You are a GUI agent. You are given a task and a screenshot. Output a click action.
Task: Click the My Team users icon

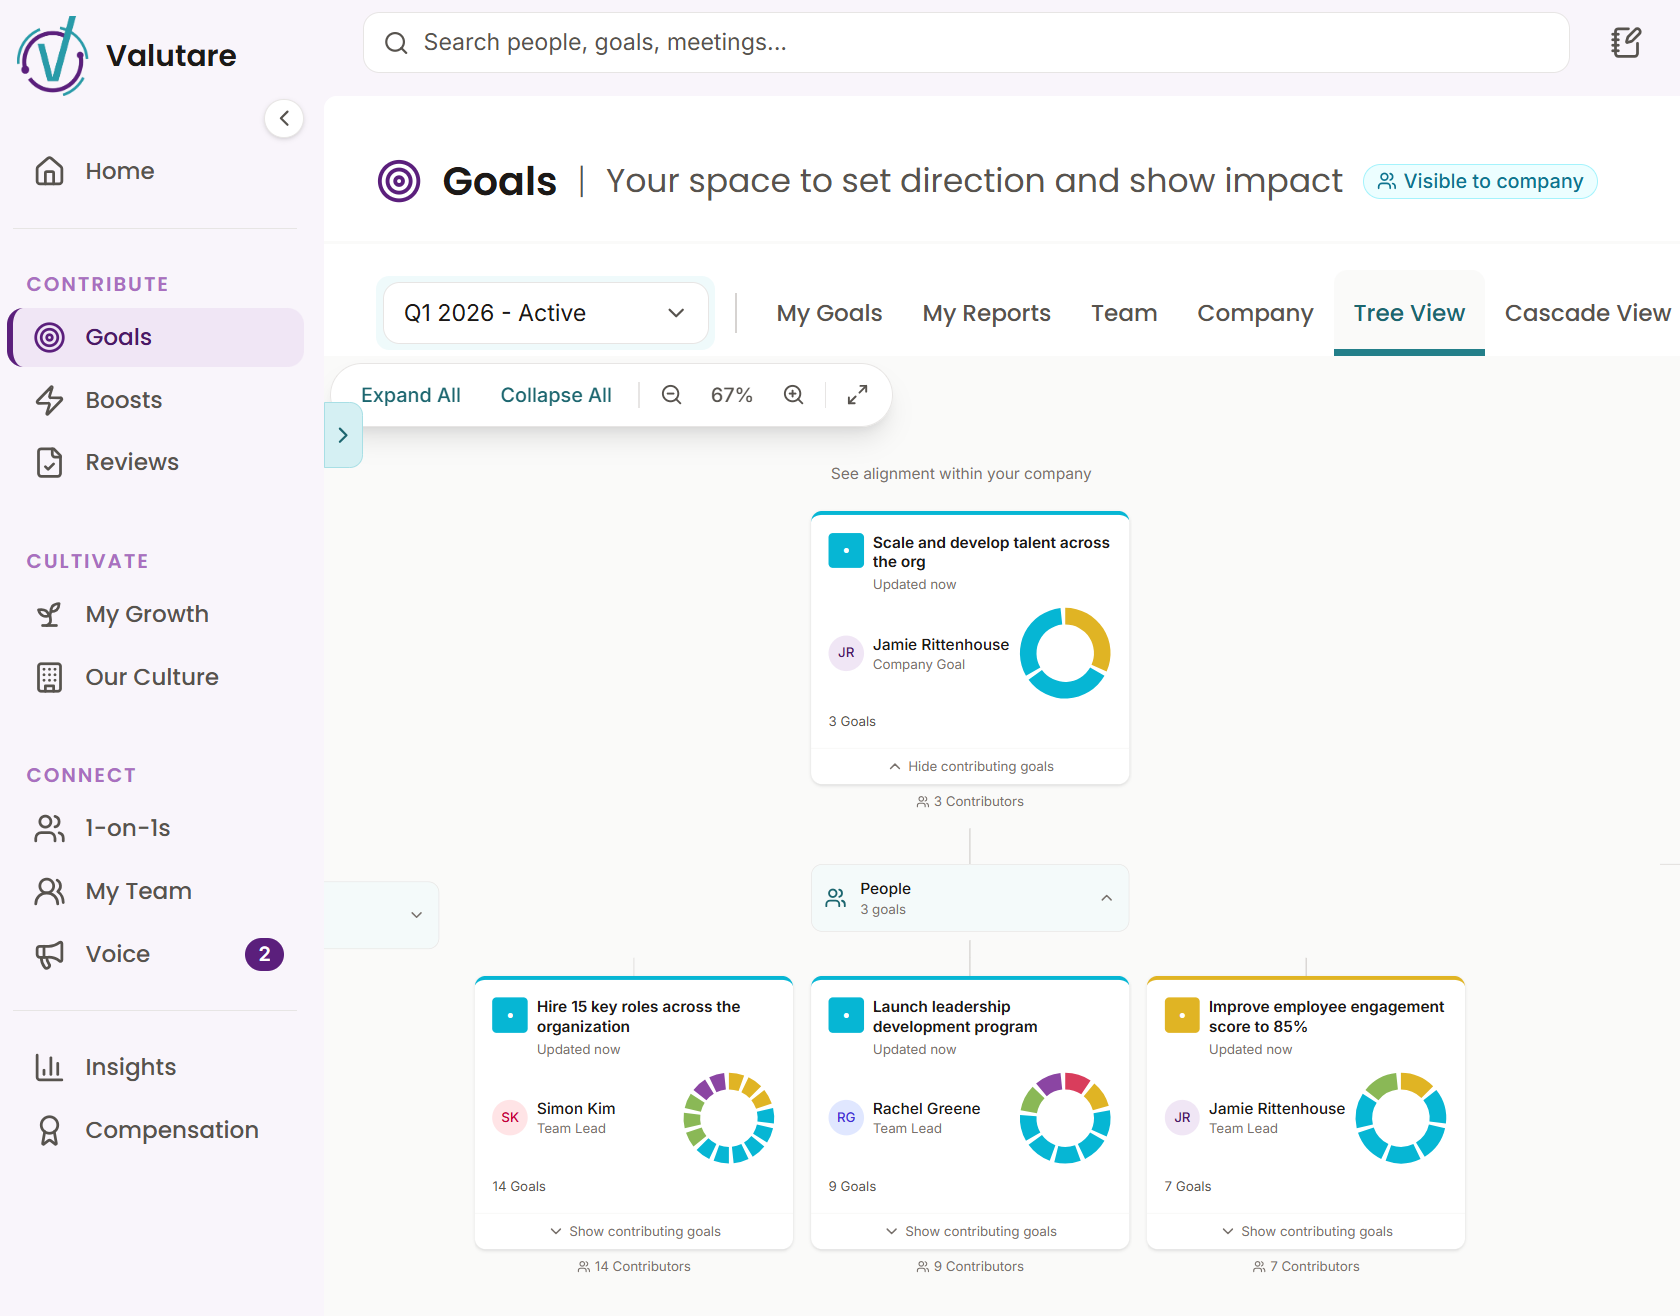coord(49,891)
